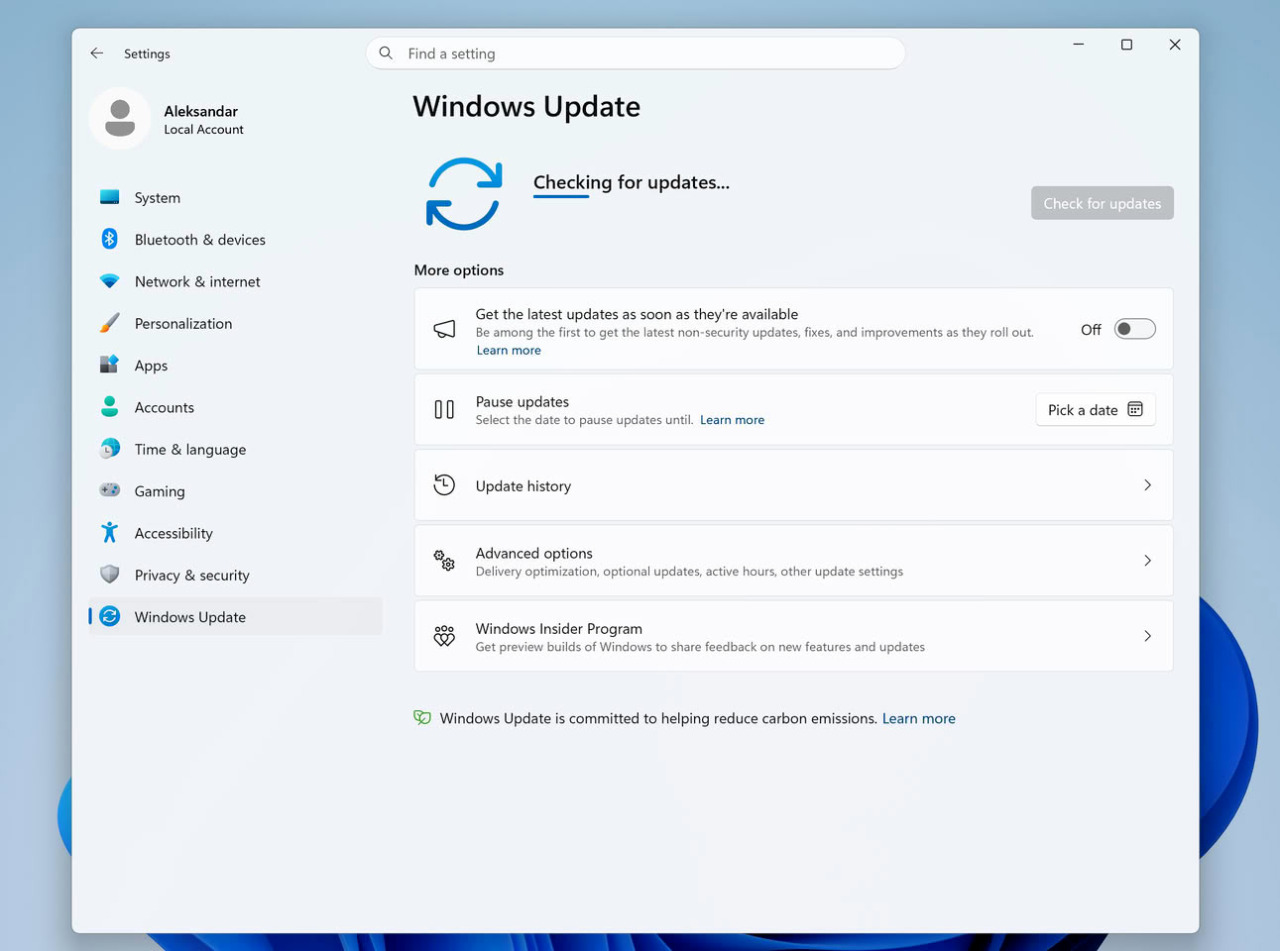Viewport: 1280px width, 951px height.
Task: Click the green leaf carbon emissions icon
Action: 422,718
